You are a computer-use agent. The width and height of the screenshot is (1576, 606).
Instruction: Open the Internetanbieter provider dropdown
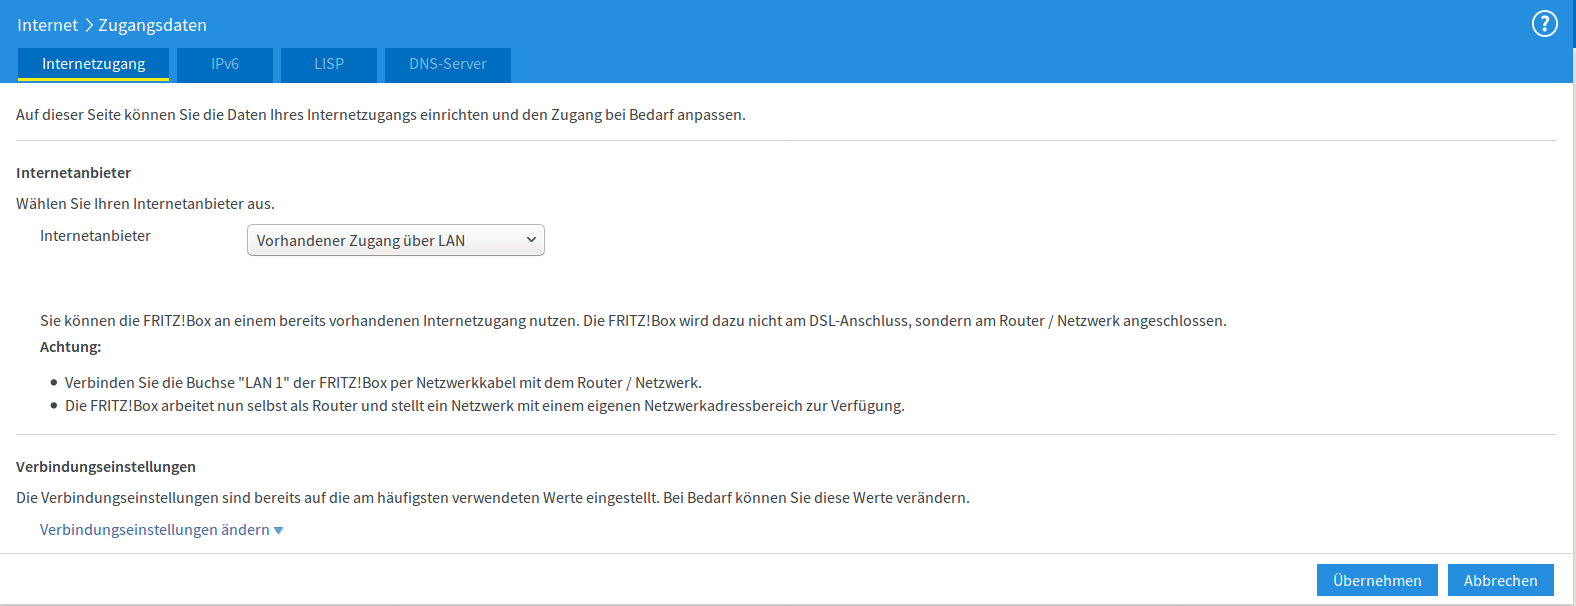tap(395, 240)
